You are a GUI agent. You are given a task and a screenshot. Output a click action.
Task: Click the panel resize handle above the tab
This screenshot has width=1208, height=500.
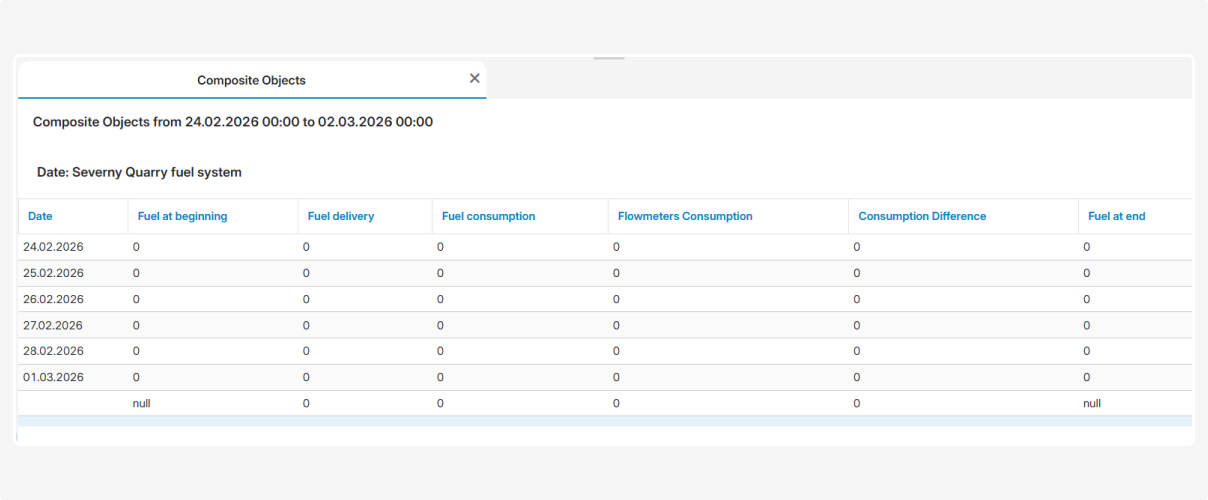[x=609, y=58]
